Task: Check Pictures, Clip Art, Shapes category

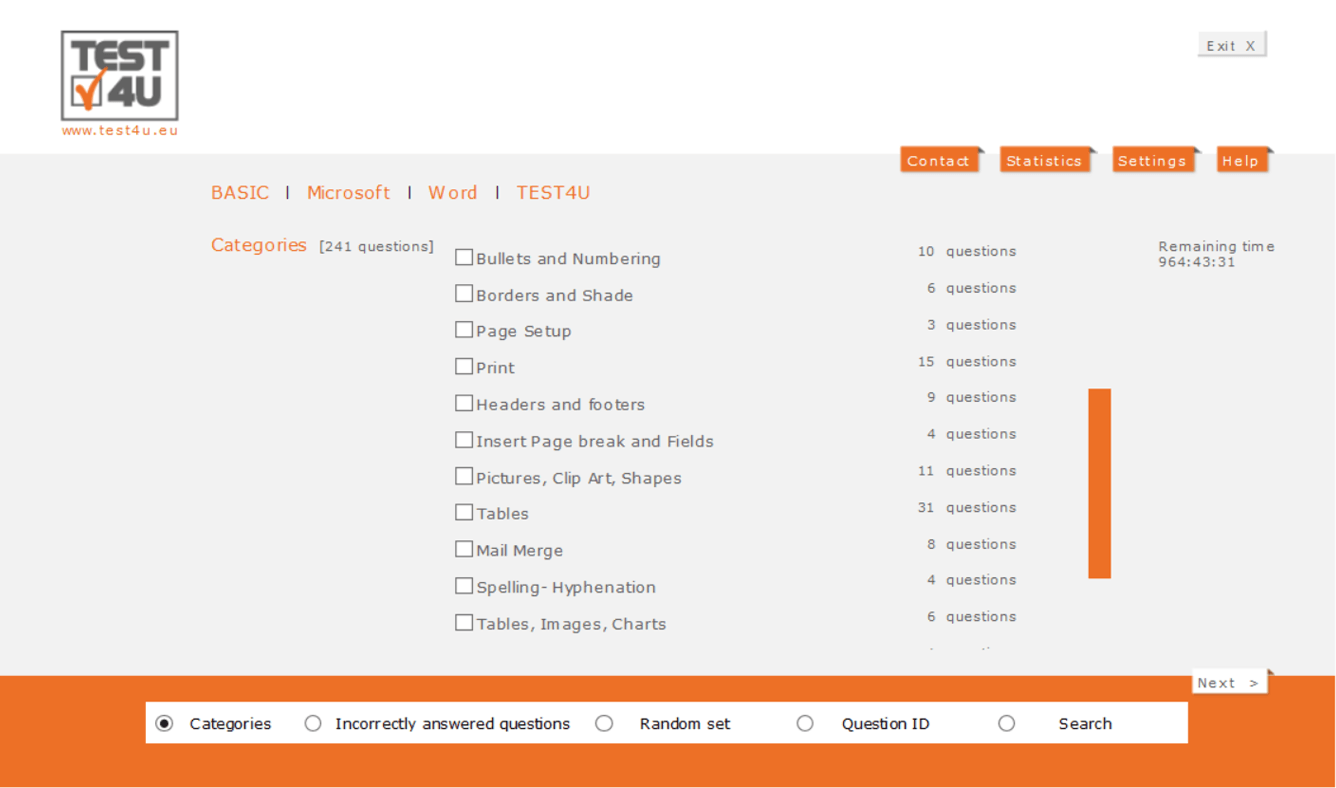Action: tap(464, 476)
